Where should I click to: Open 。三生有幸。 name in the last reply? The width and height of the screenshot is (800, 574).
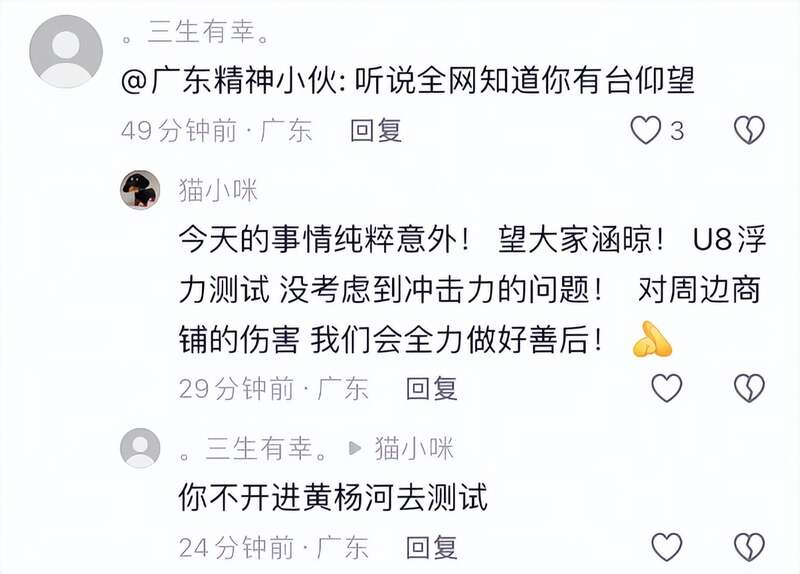click(x=254, y=448)
